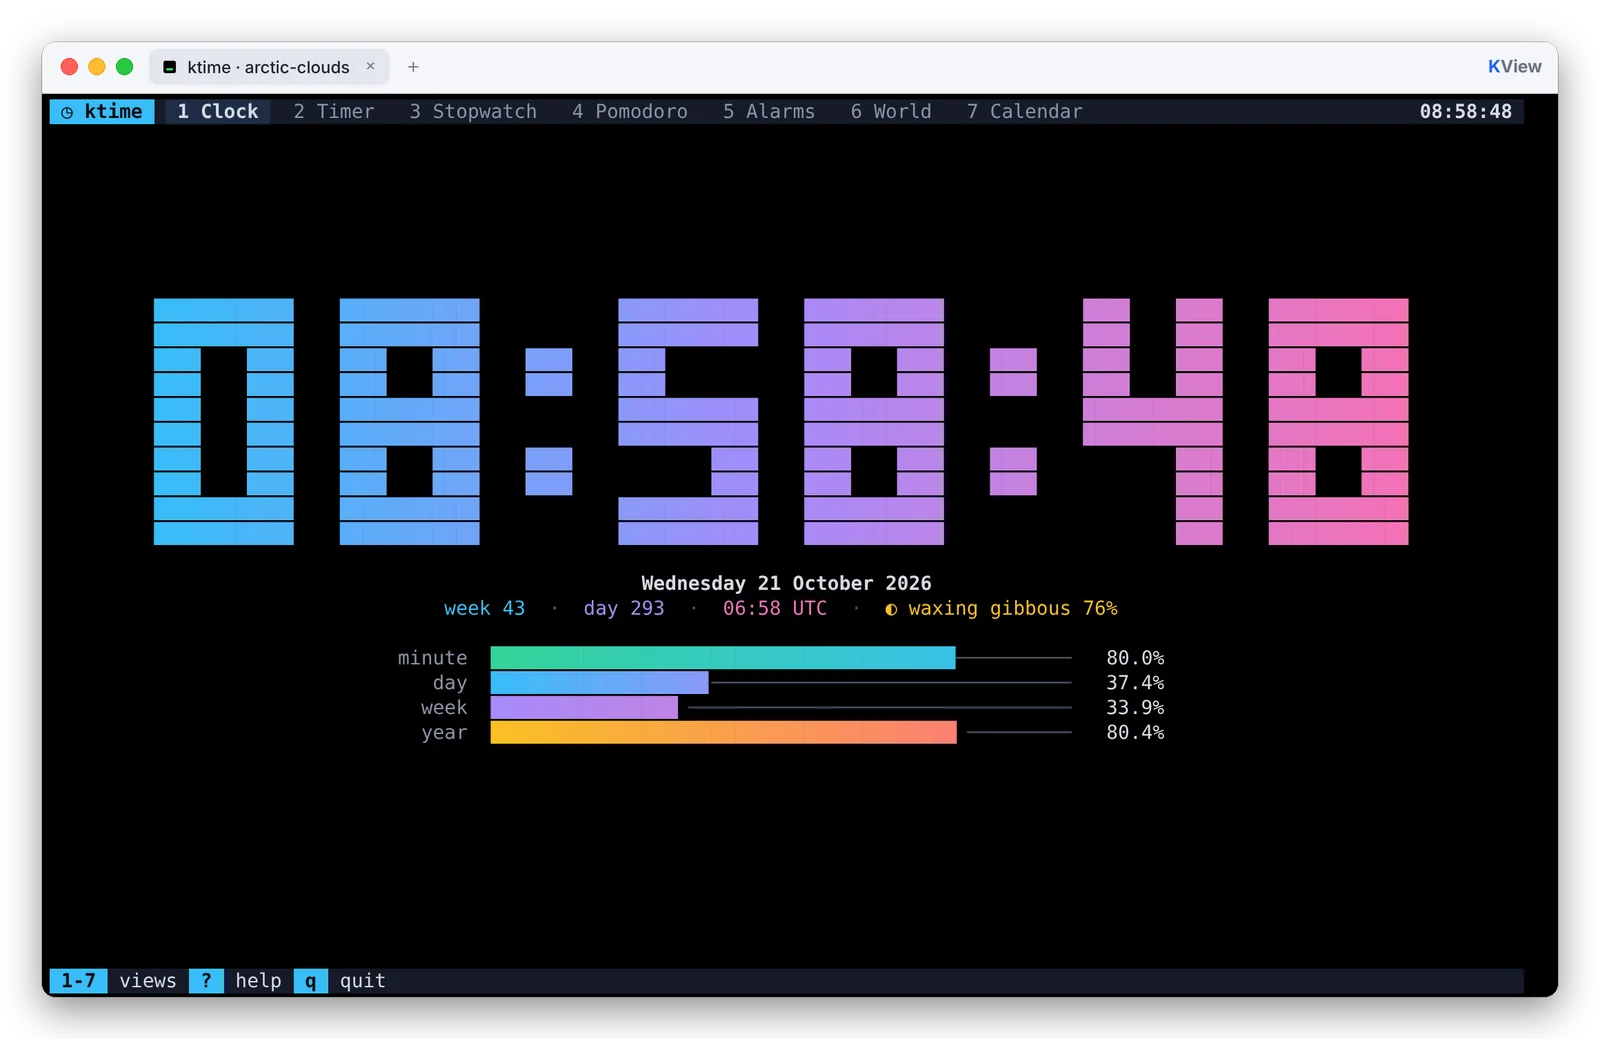Go to the 6 World view
Screen dimensions: 1600x1039
coord(891,111)
